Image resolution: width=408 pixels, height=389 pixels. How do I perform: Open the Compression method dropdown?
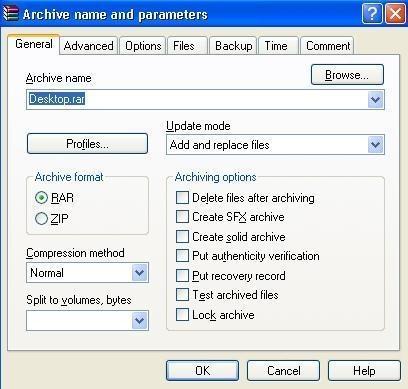[x=140, y=273]
